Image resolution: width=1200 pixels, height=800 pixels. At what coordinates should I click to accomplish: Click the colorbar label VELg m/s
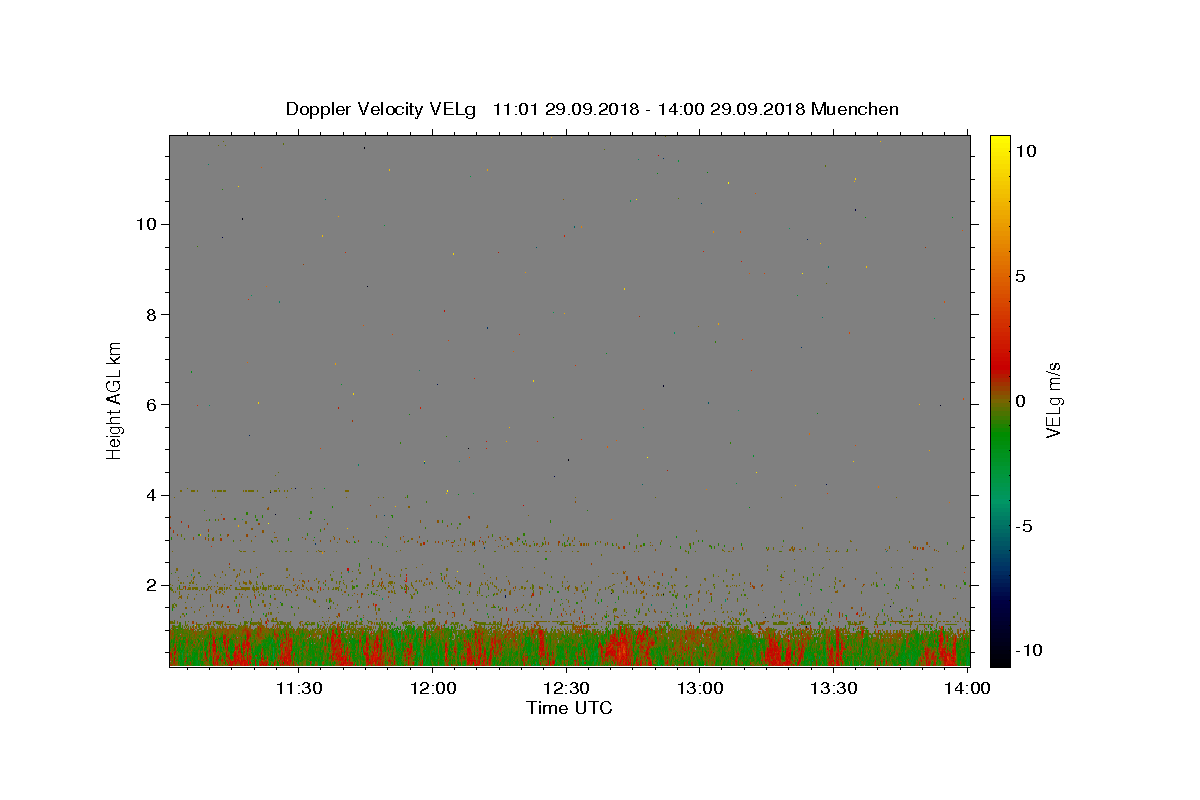[x=1053, y=400]
